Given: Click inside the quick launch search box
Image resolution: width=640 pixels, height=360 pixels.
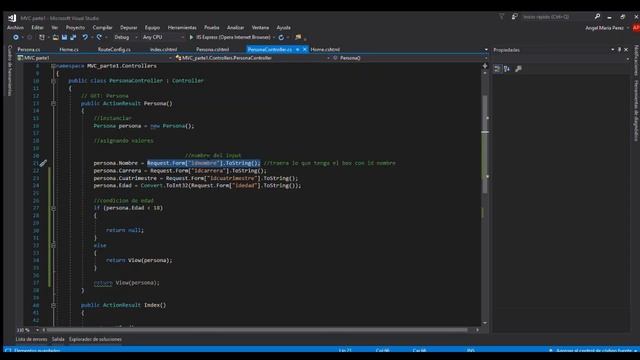Looking at the screenshot, I should click(x=556, y=17).
